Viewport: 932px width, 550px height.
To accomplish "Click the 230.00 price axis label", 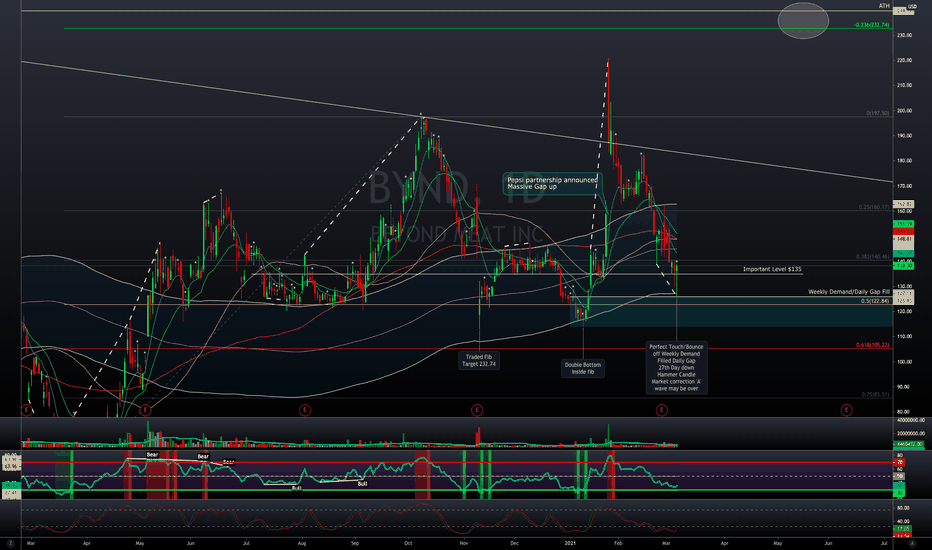I will [904, 35].
